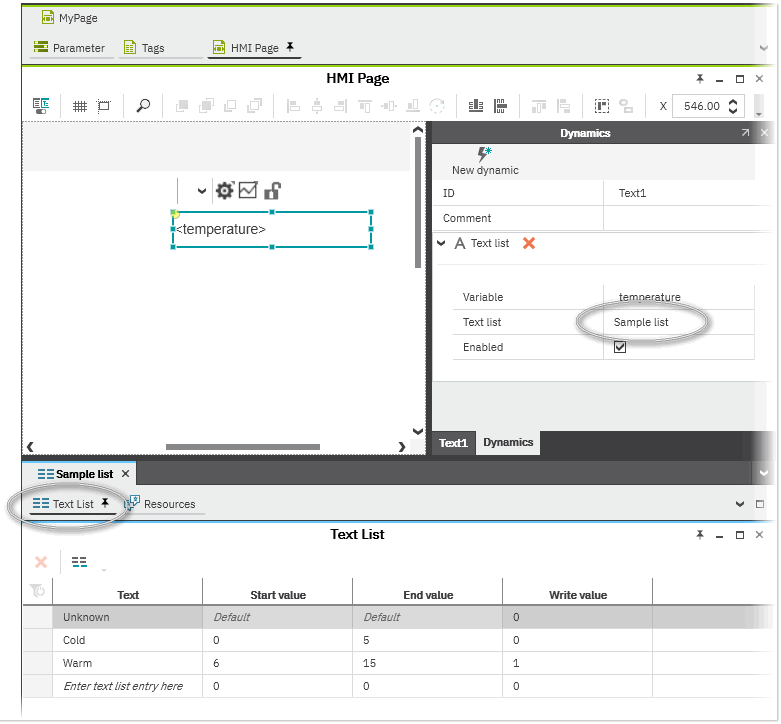The width and height of the screenshot is (781, 724).
Task: Click the X coordinate stepper up arrow
Action: (x=734, y=101)
